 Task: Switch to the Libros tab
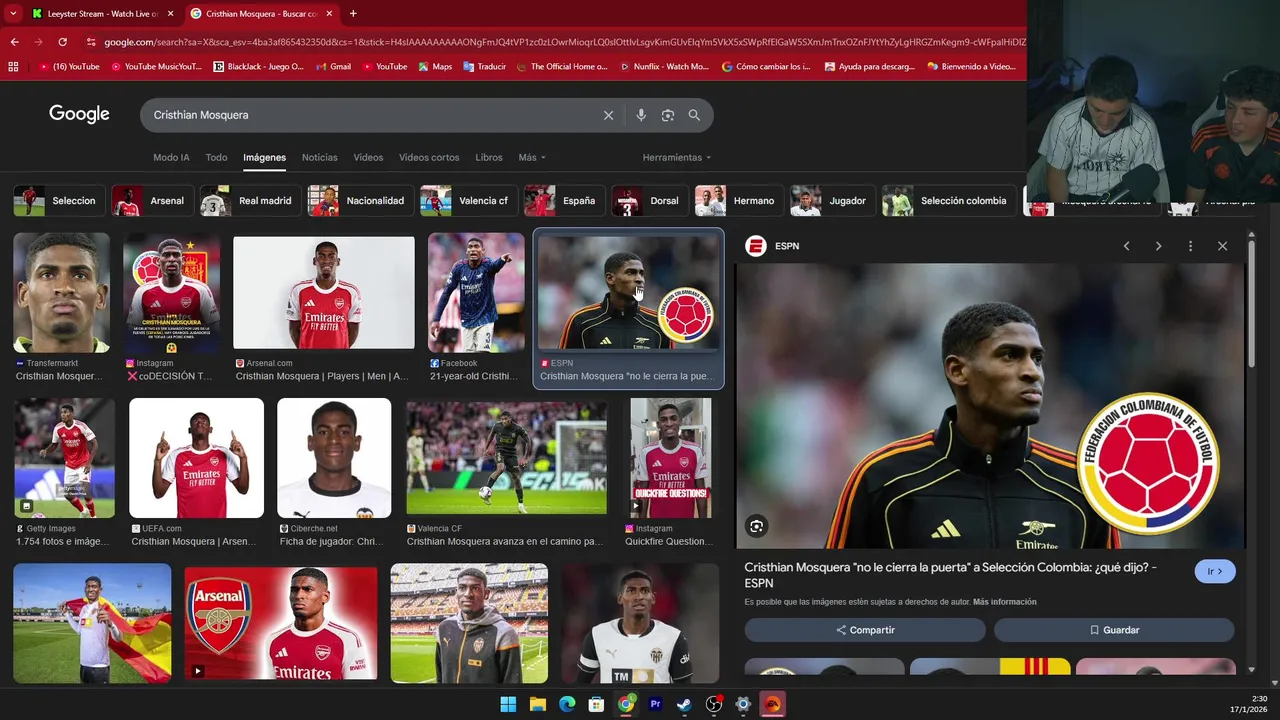click(489, 158)
